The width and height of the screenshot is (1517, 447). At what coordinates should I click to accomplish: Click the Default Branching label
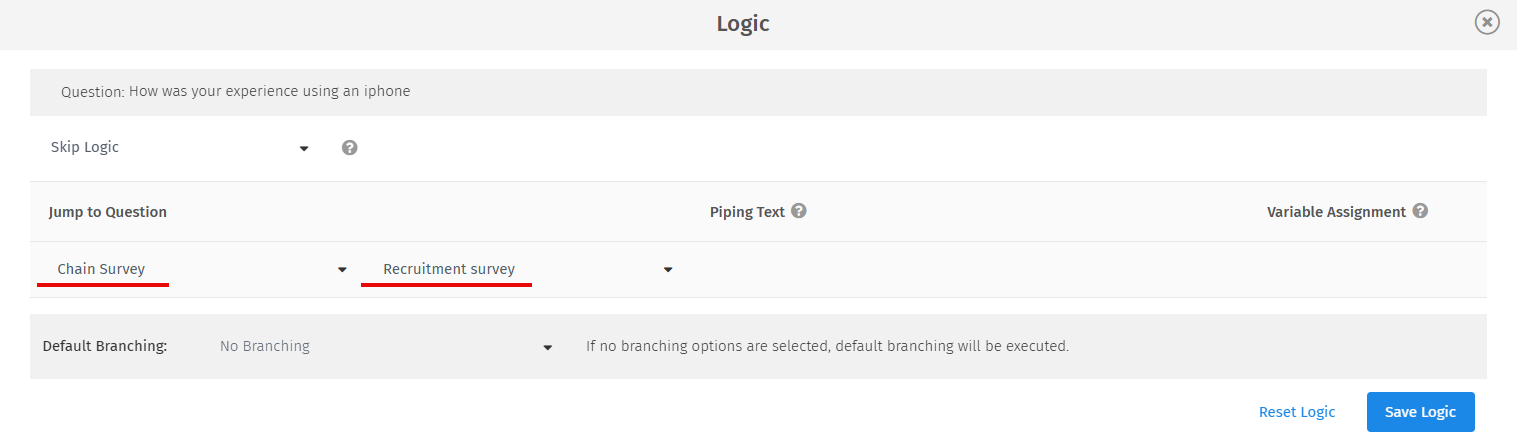pos(105,346)
